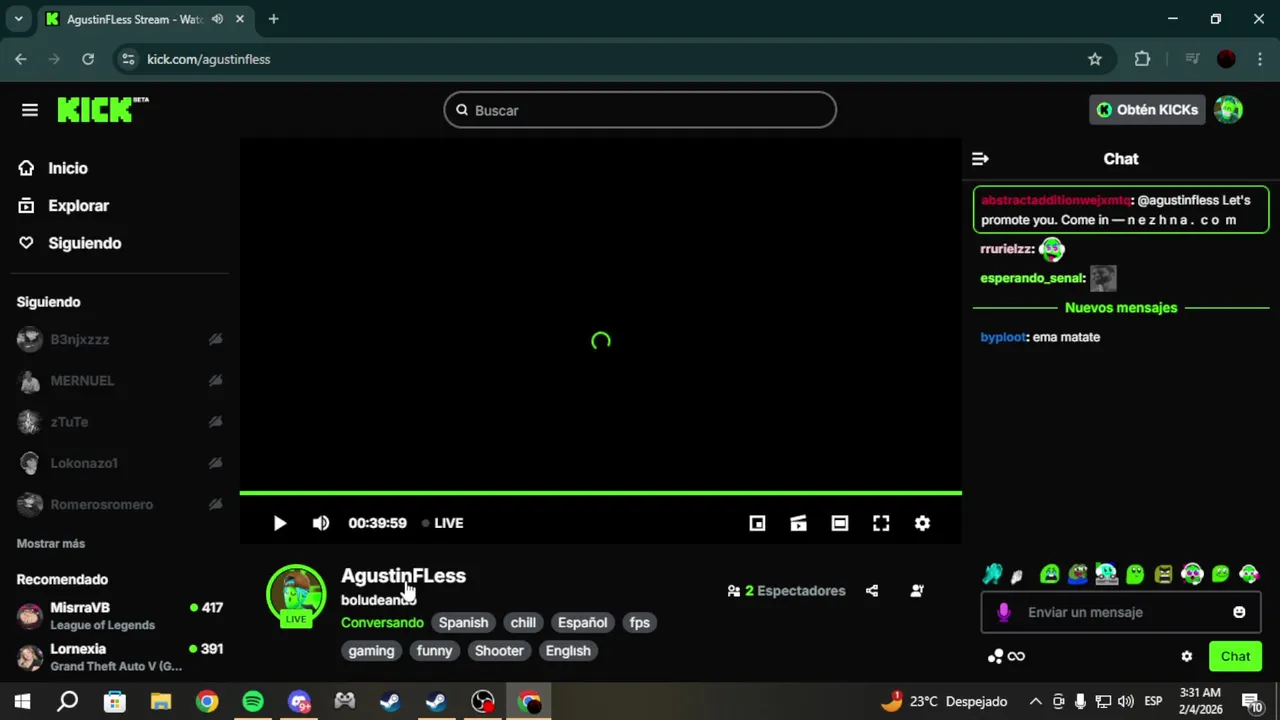Click the KICK logo
Screen dimensions: 1280x720
pos(102,110)
